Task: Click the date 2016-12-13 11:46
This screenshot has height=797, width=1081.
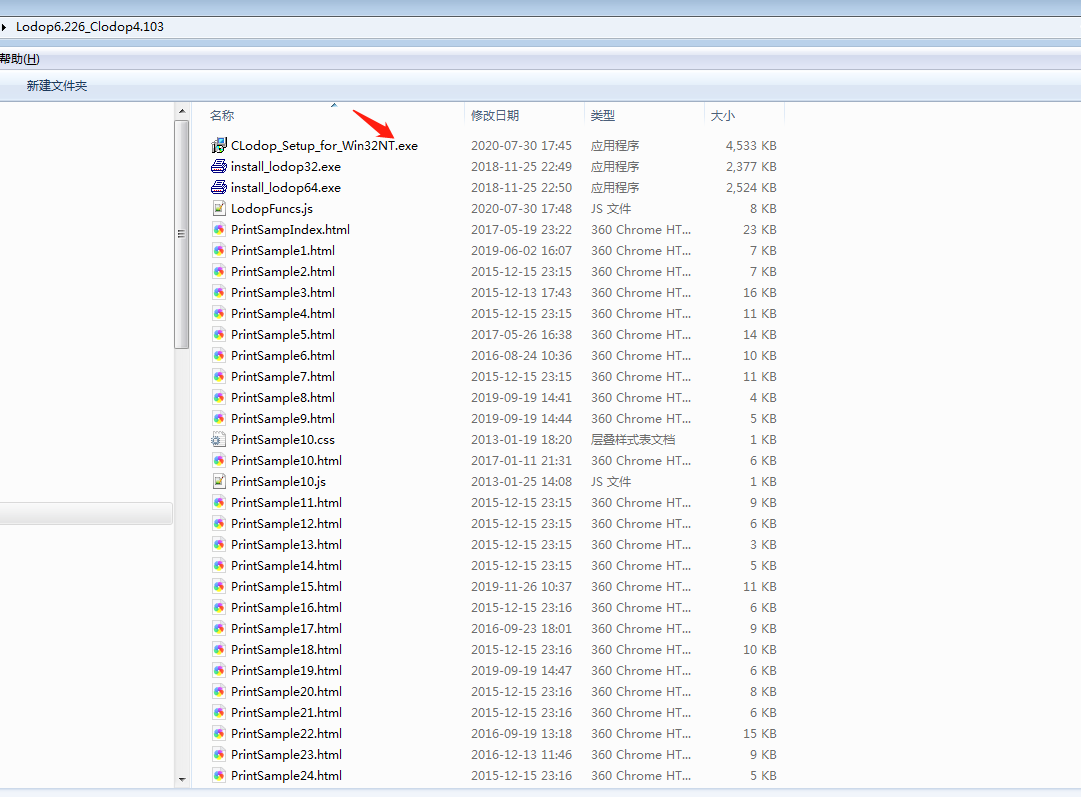Action: tap(521, 755)
